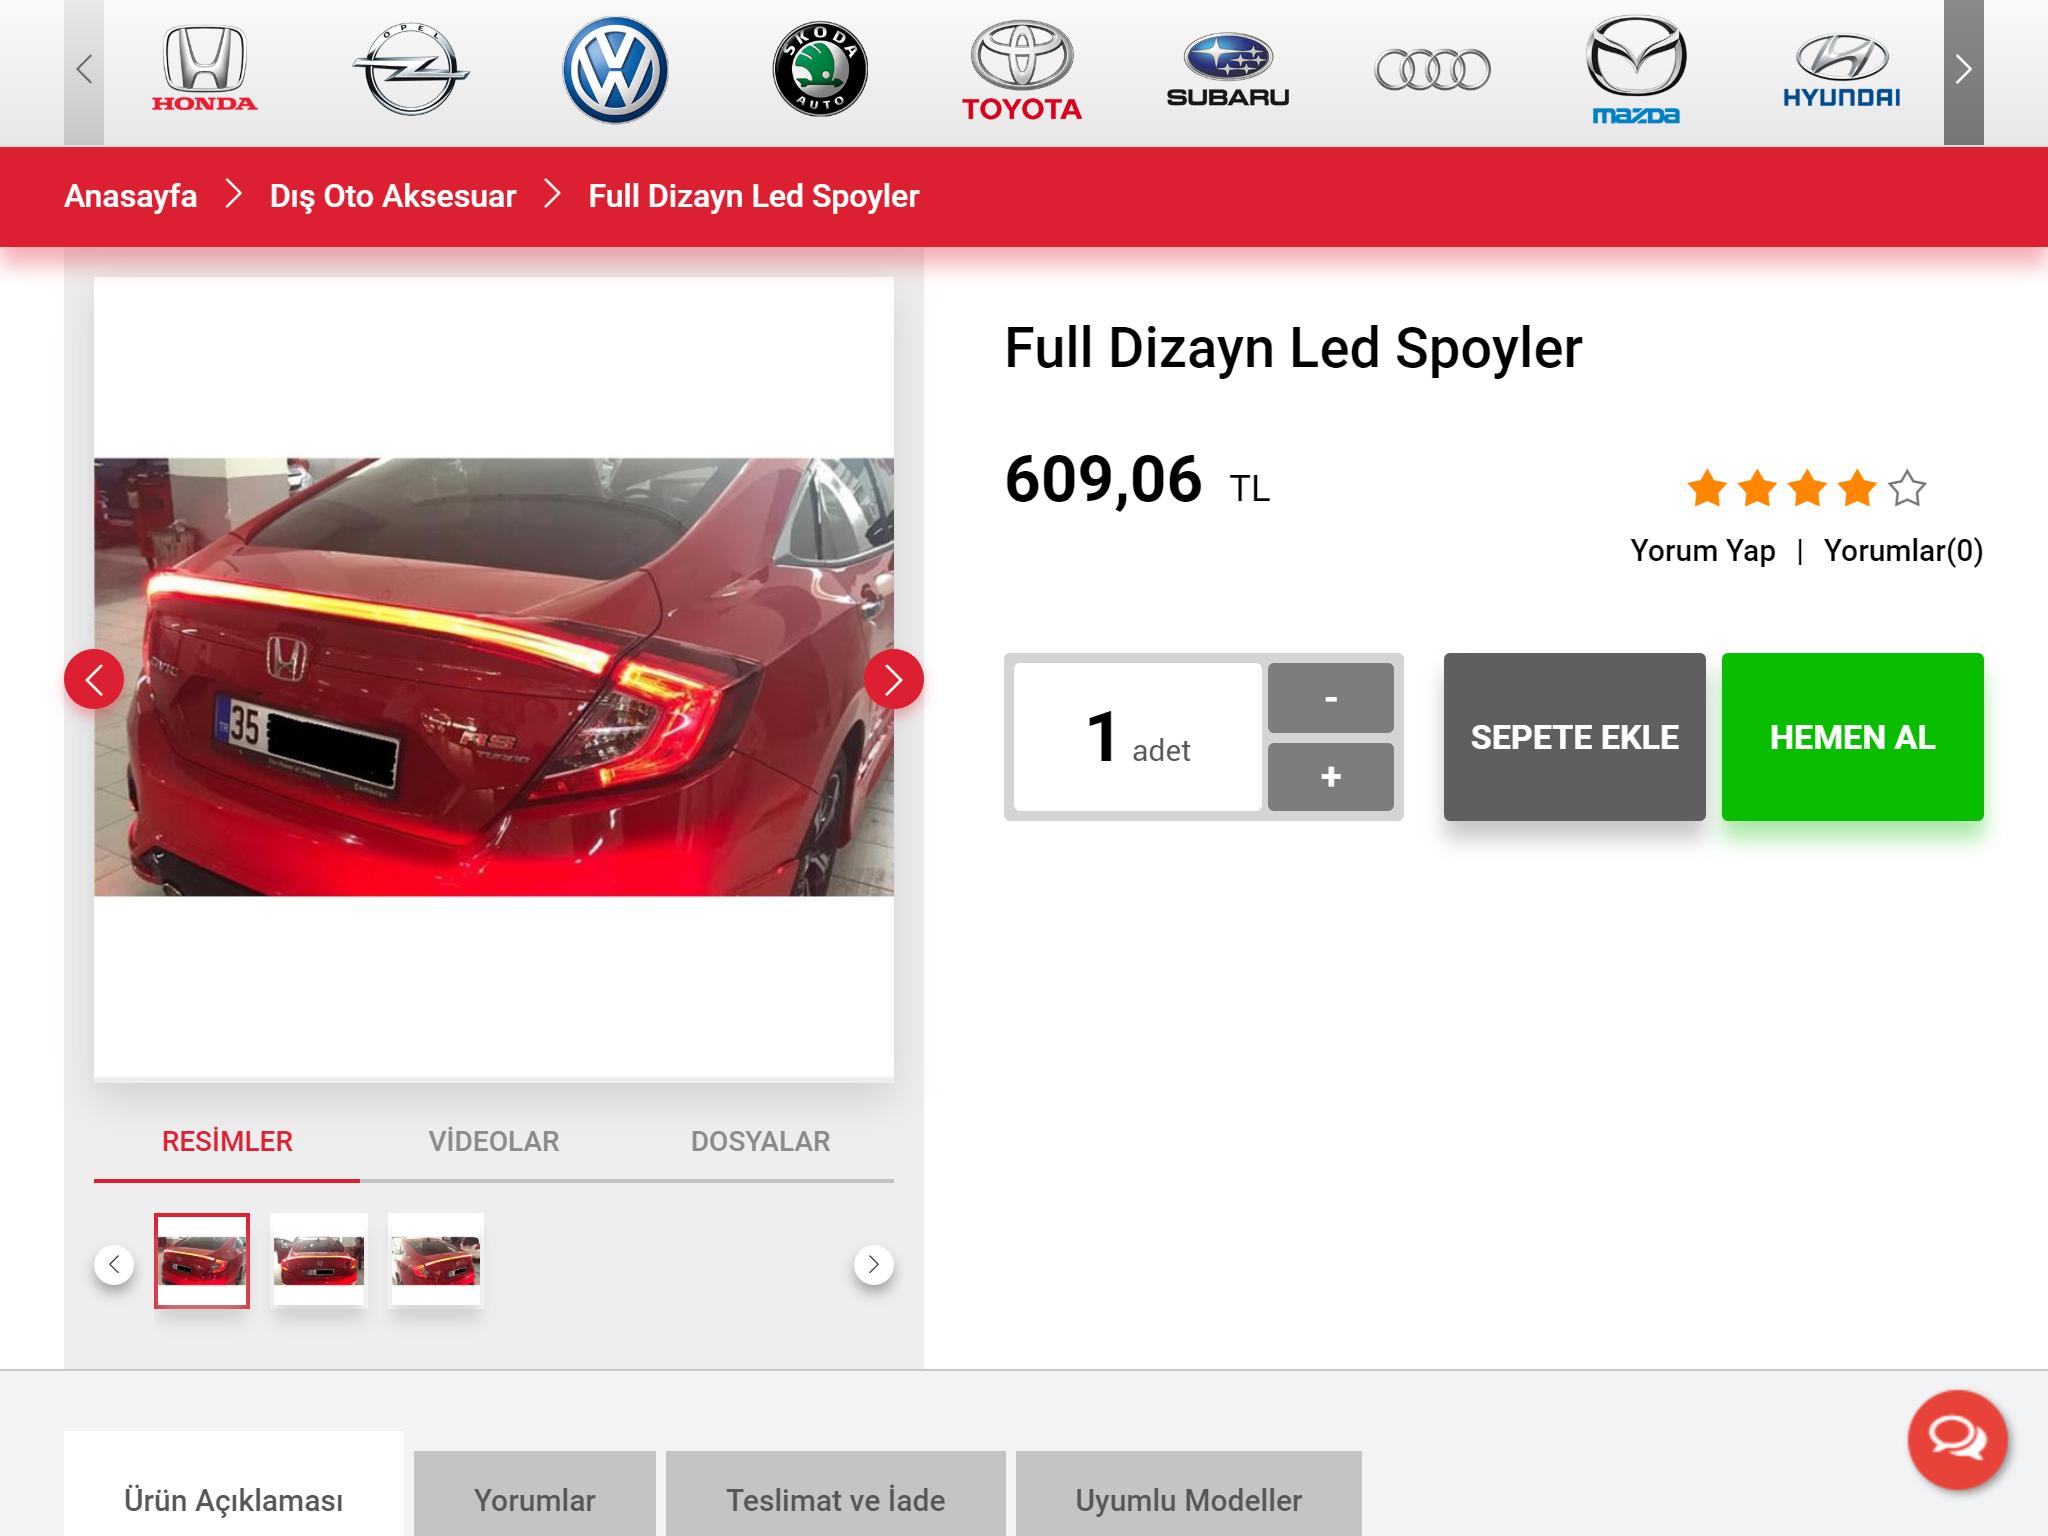Select the Toyota brand logo

pos(1022,71)
